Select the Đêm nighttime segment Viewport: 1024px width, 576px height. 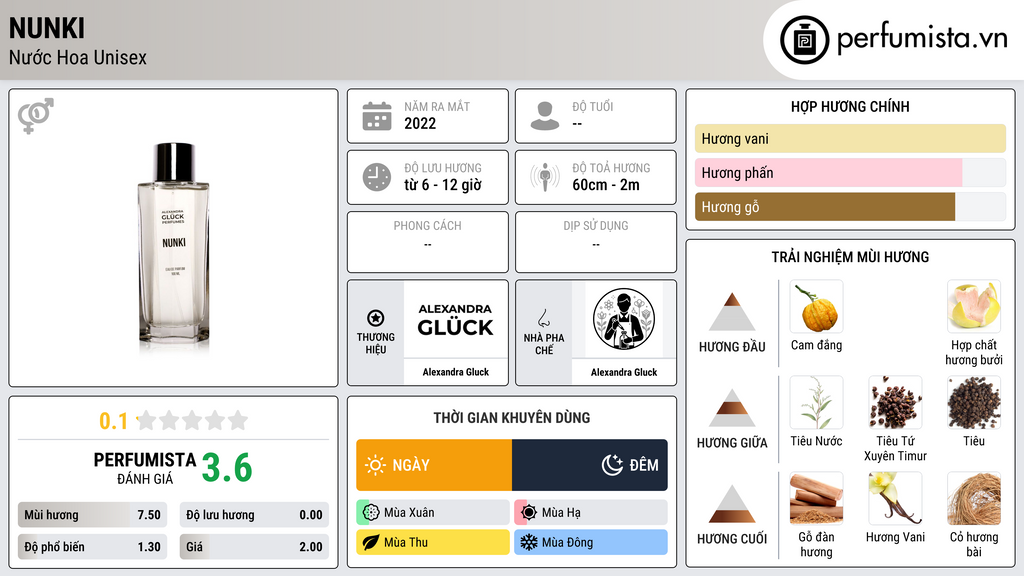tap(590, 465)
